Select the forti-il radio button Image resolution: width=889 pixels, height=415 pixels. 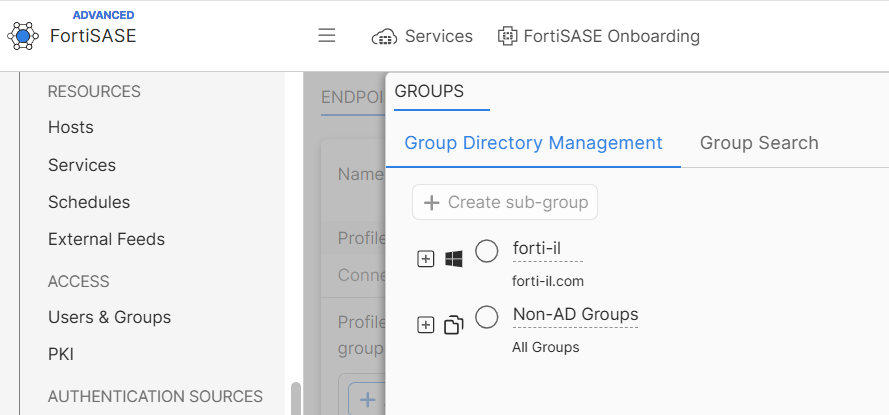(487, 251)
